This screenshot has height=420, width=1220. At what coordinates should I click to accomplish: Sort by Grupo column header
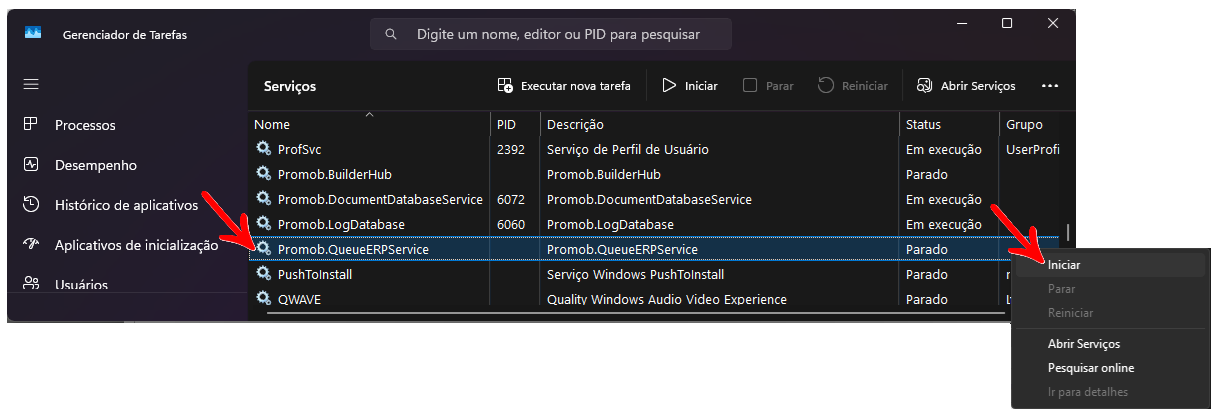point(1024,124)
